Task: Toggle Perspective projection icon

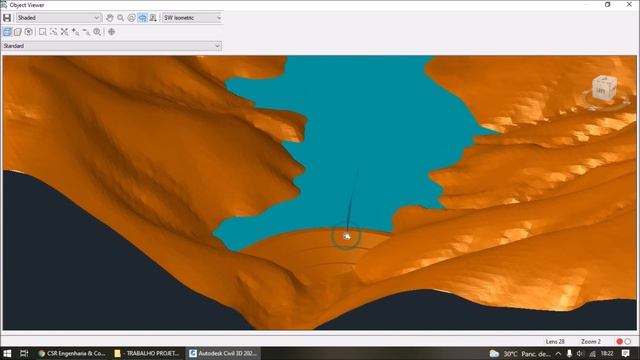Action: point(18,31)
